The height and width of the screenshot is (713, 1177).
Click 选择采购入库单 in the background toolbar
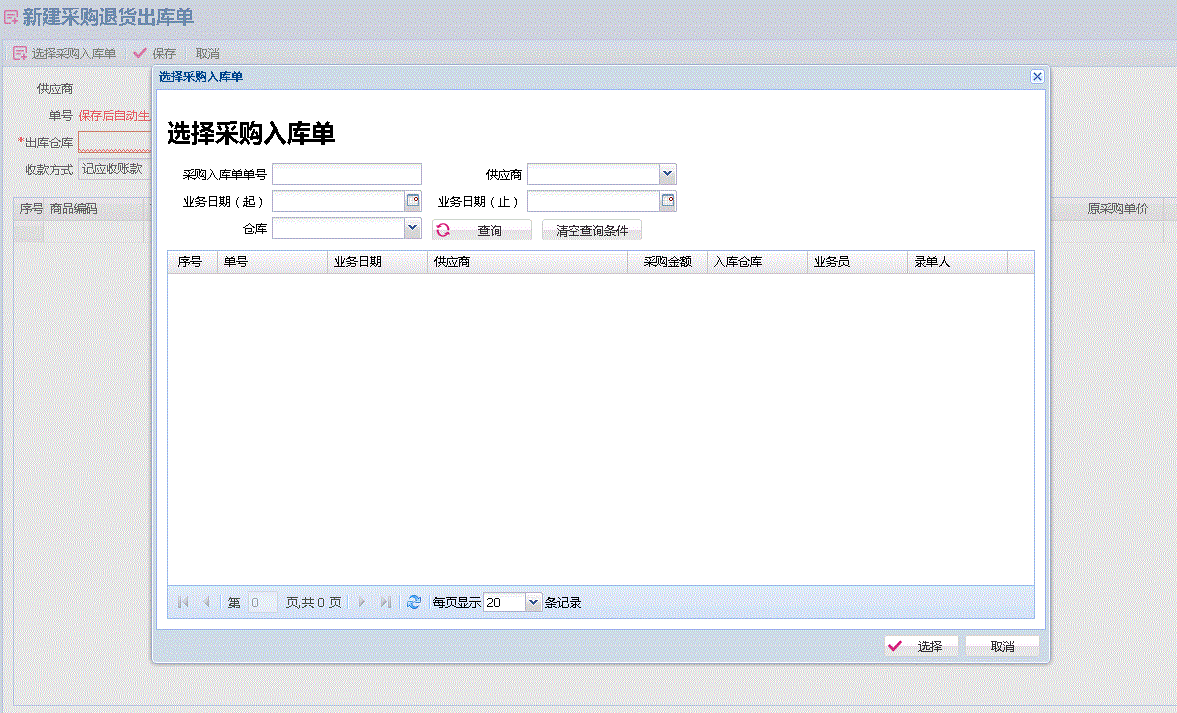[65, 53]
